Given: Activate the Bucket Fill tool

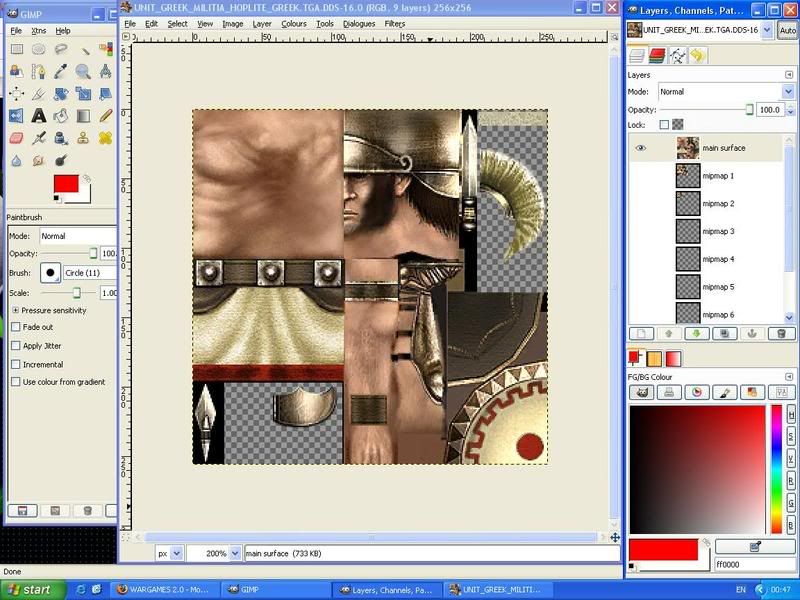Looking at the screenshot, I should (x=61, y=116).
